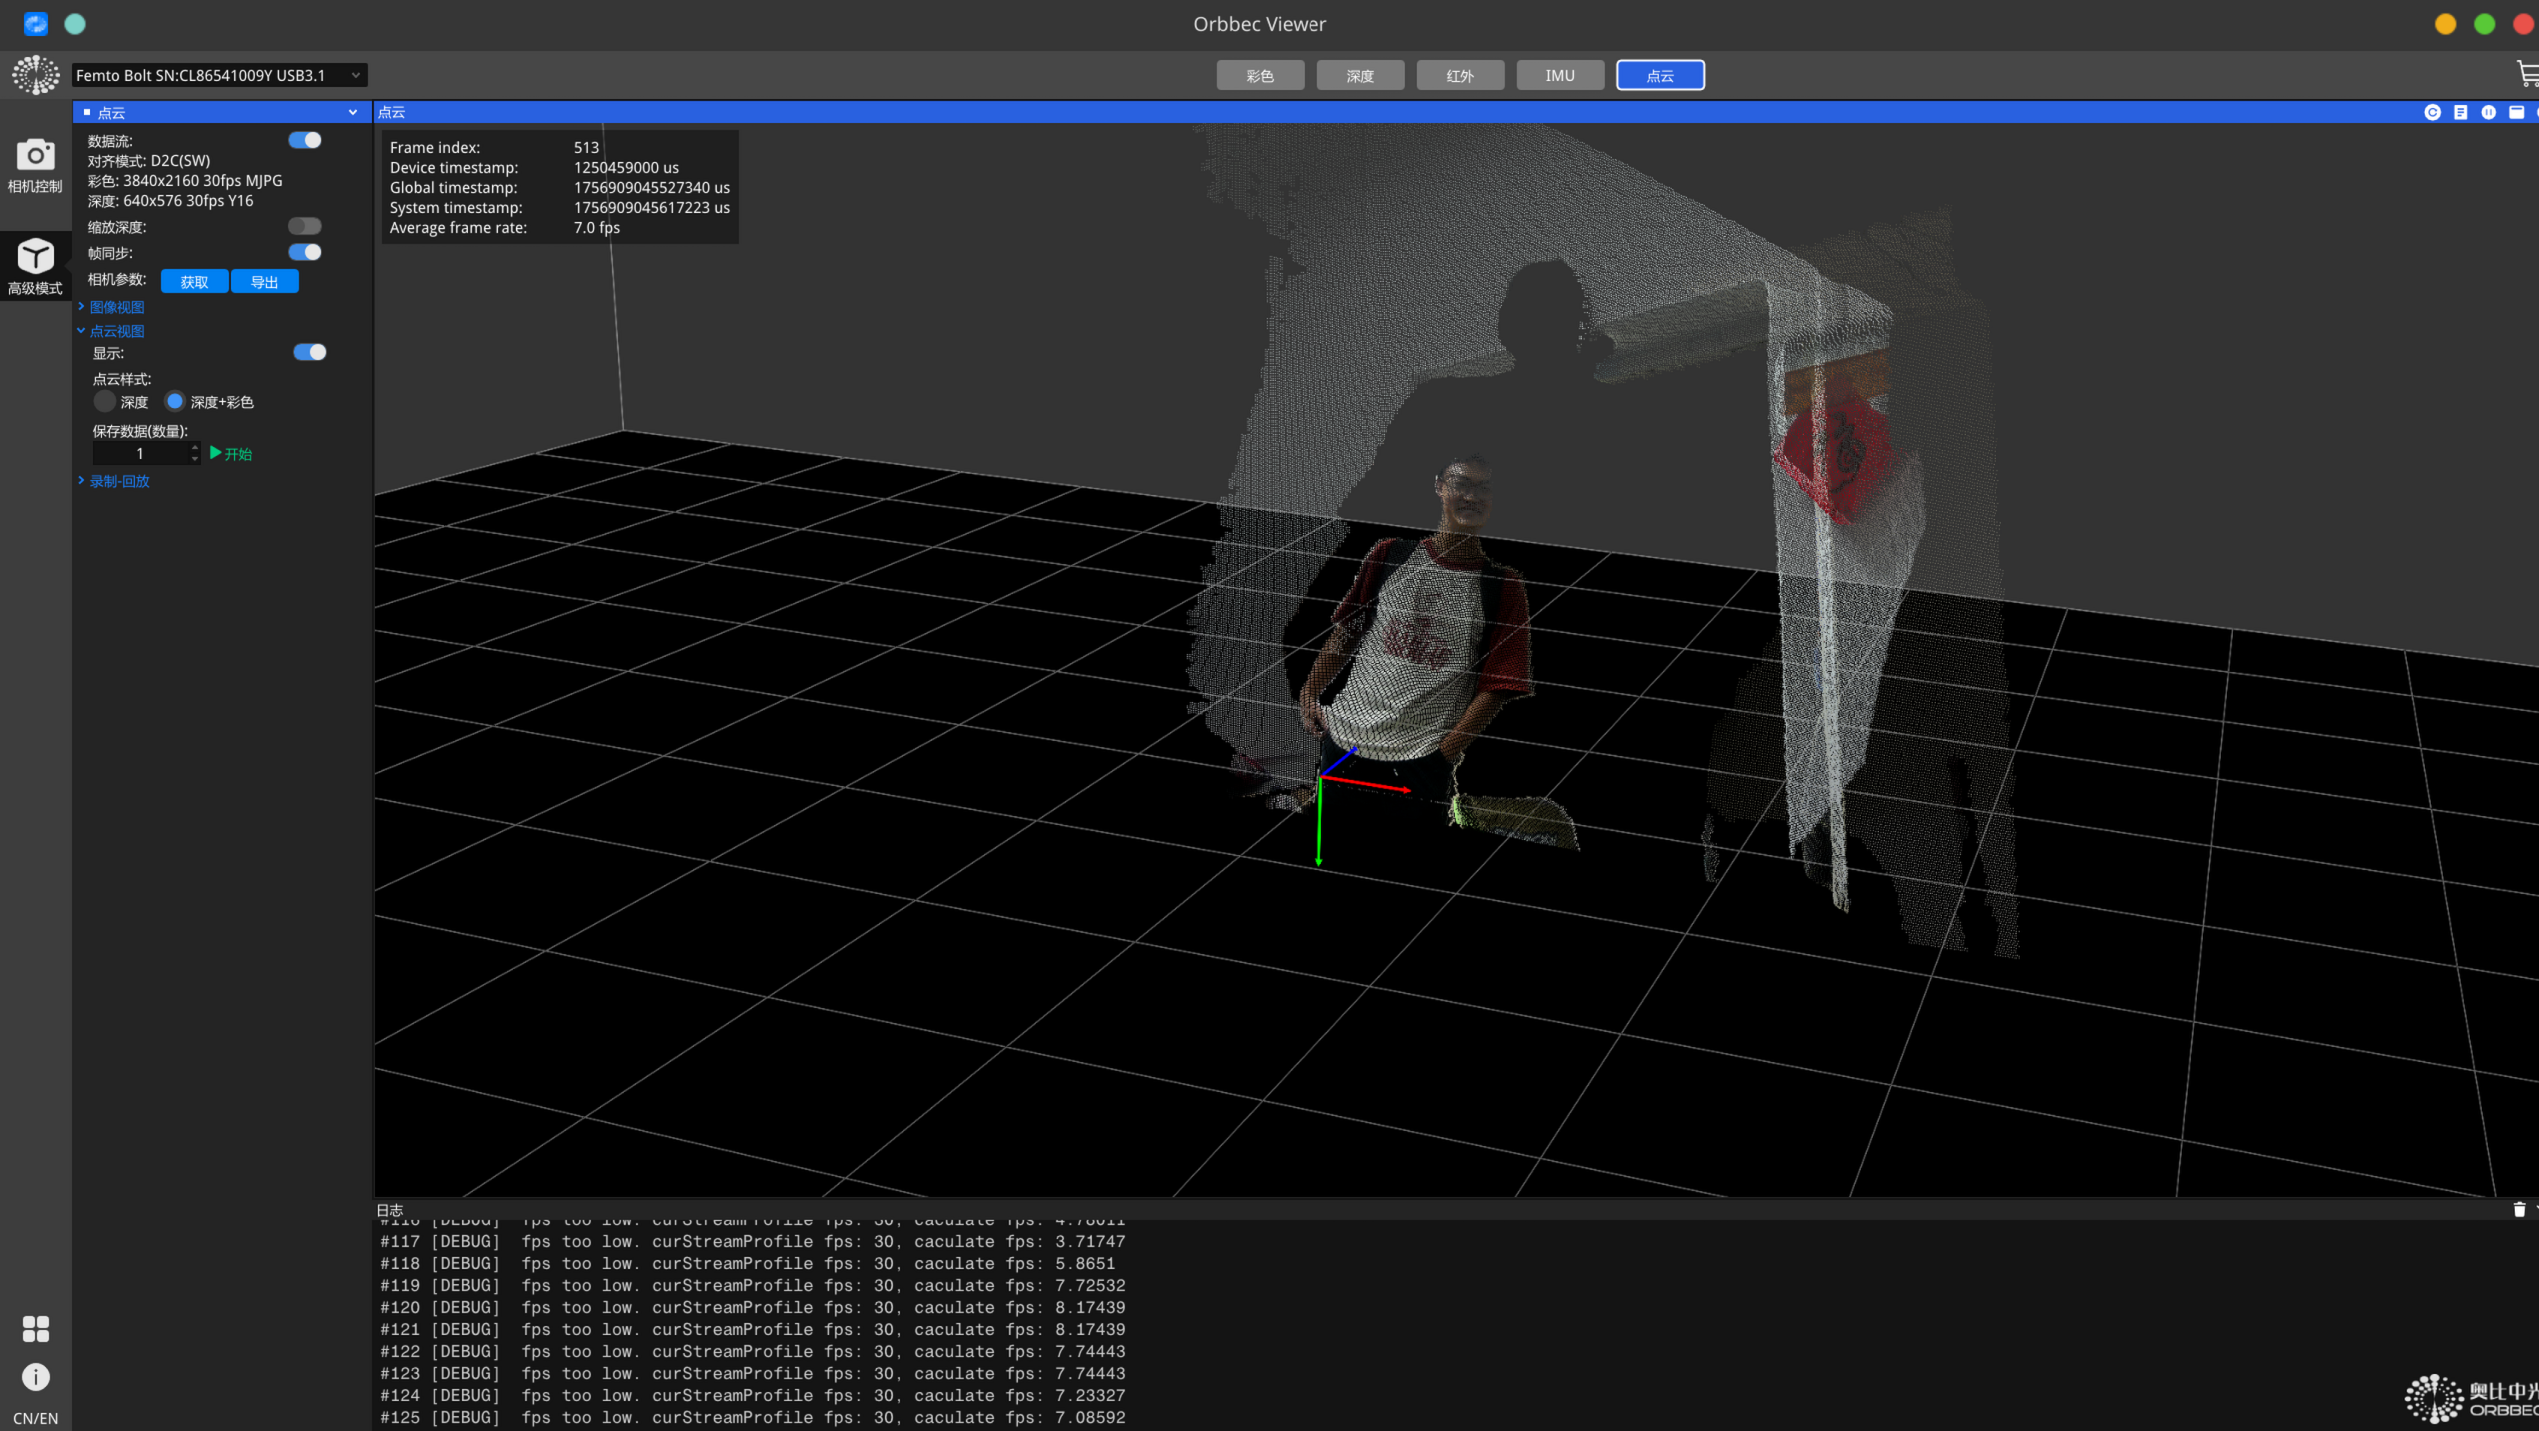
Task: Click the Global timestamp value
Action: click(x=652, y=188)
